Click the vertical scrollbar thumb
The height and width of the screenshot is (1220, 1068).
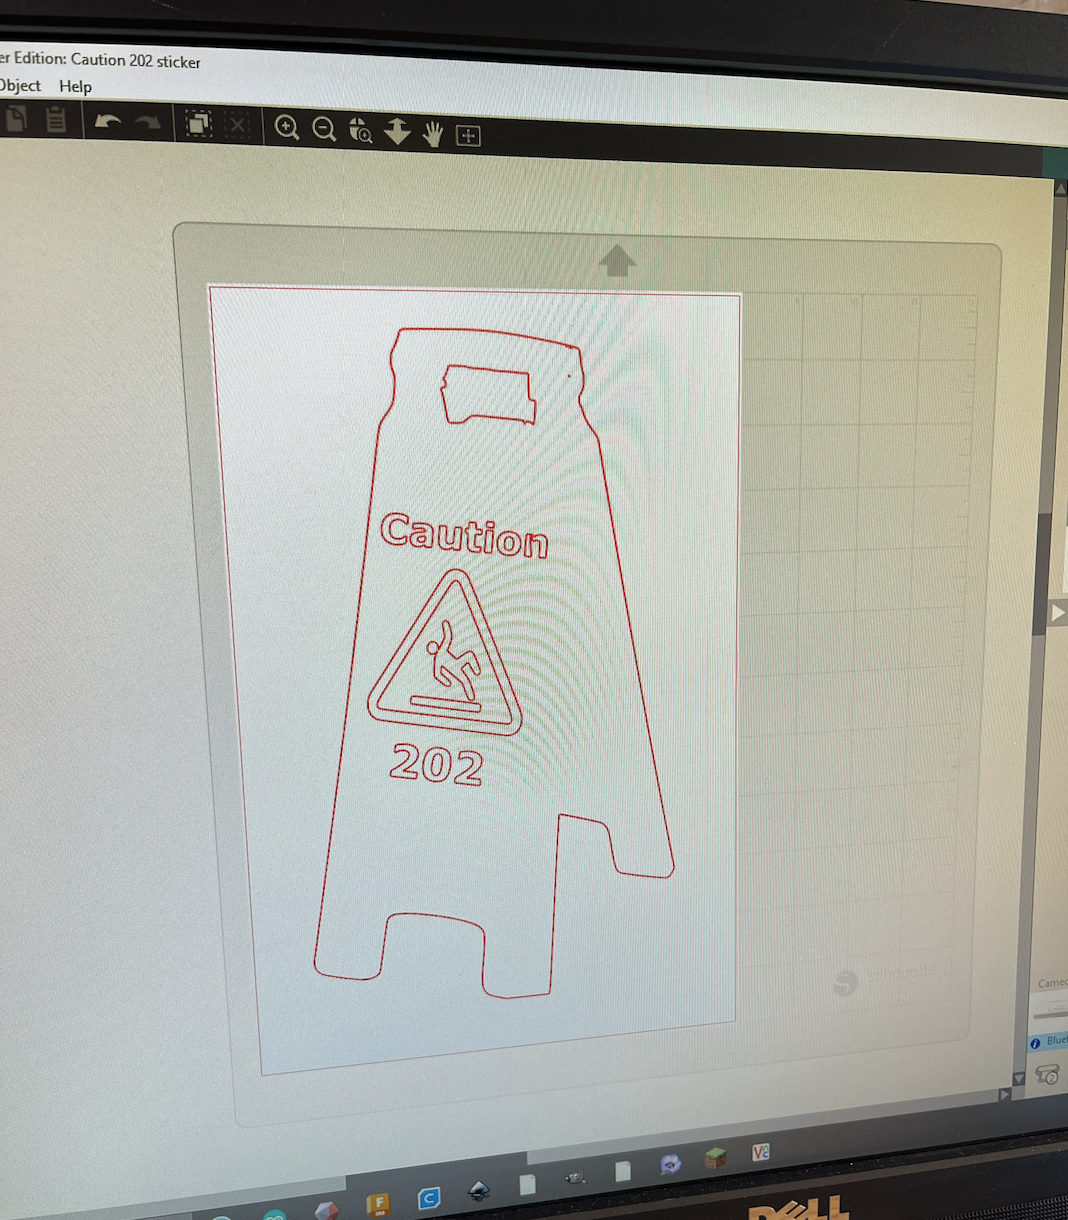(x=1041, y=575)
